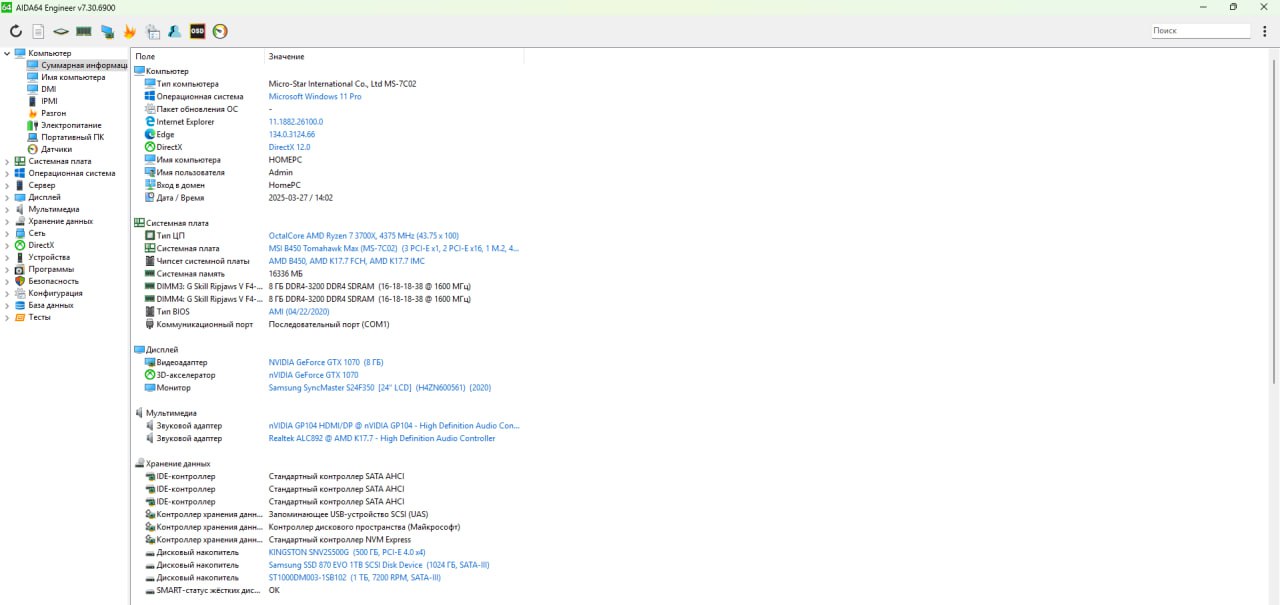The image size is (1280, 605).
Task: Collapse the Компьютер tree node arrow
Action: pyautogui.click(x=7, y=53)
